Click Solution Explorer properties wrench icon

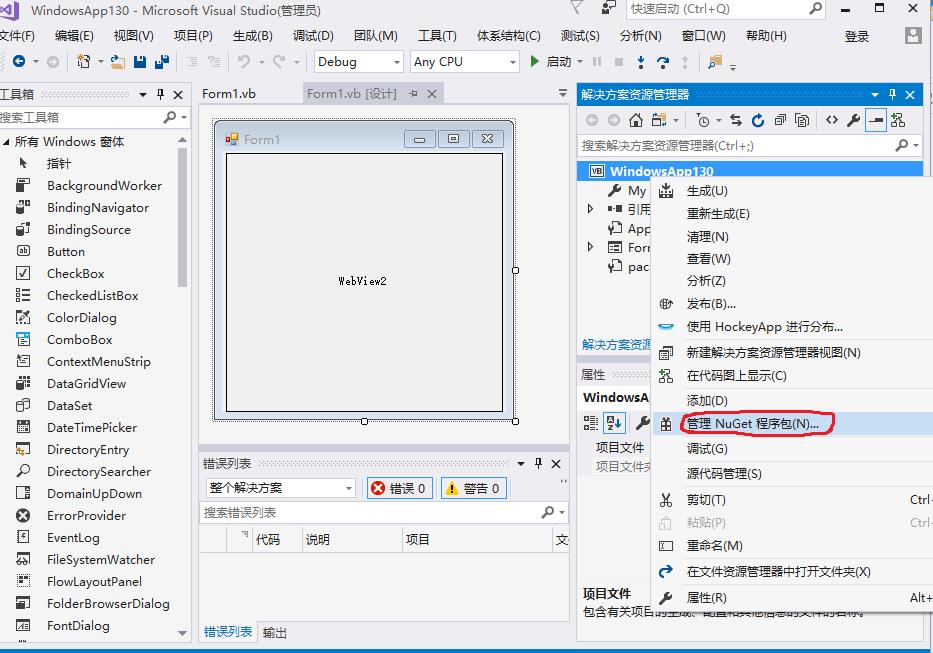click(x=854, y=121)
